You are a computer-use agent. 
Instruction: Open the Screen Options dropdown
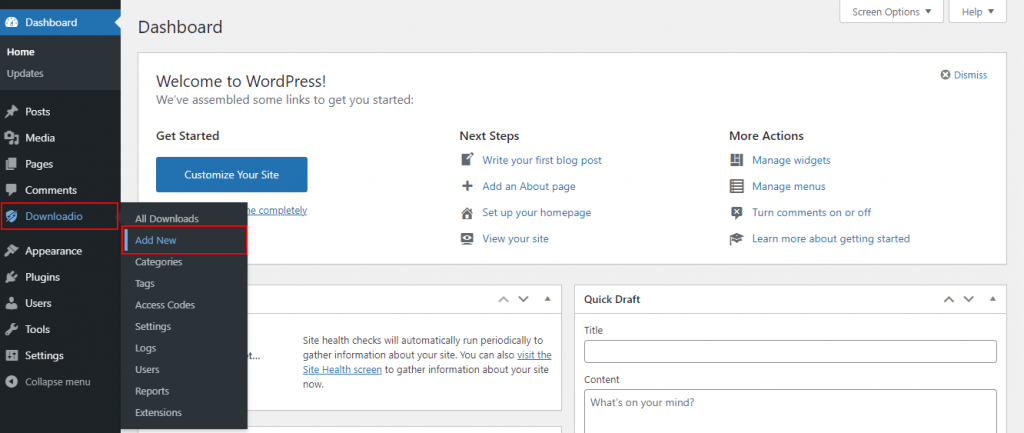tap(891, 12)
